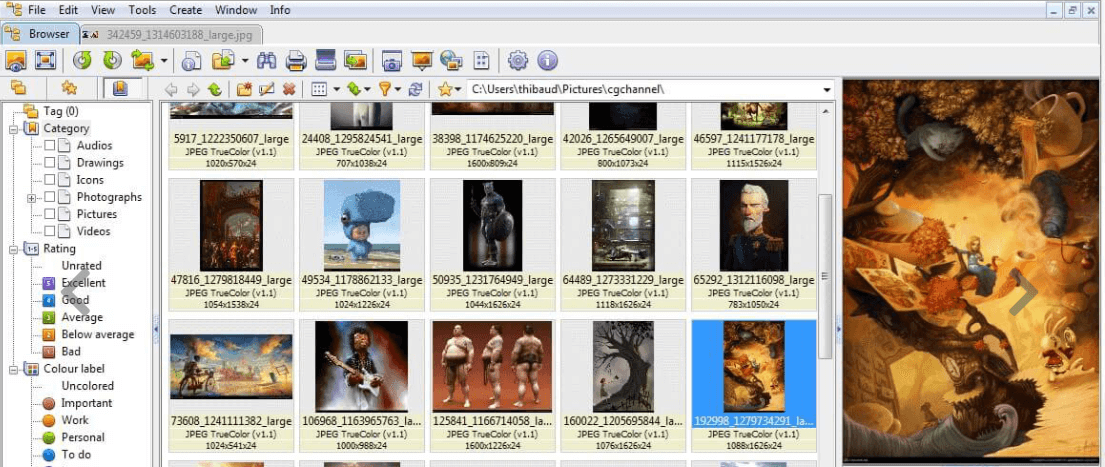Image resolution: width=1105 pixels, height=467 pixels.
Task: Open Settings with the gear icon
Action: 517,61
